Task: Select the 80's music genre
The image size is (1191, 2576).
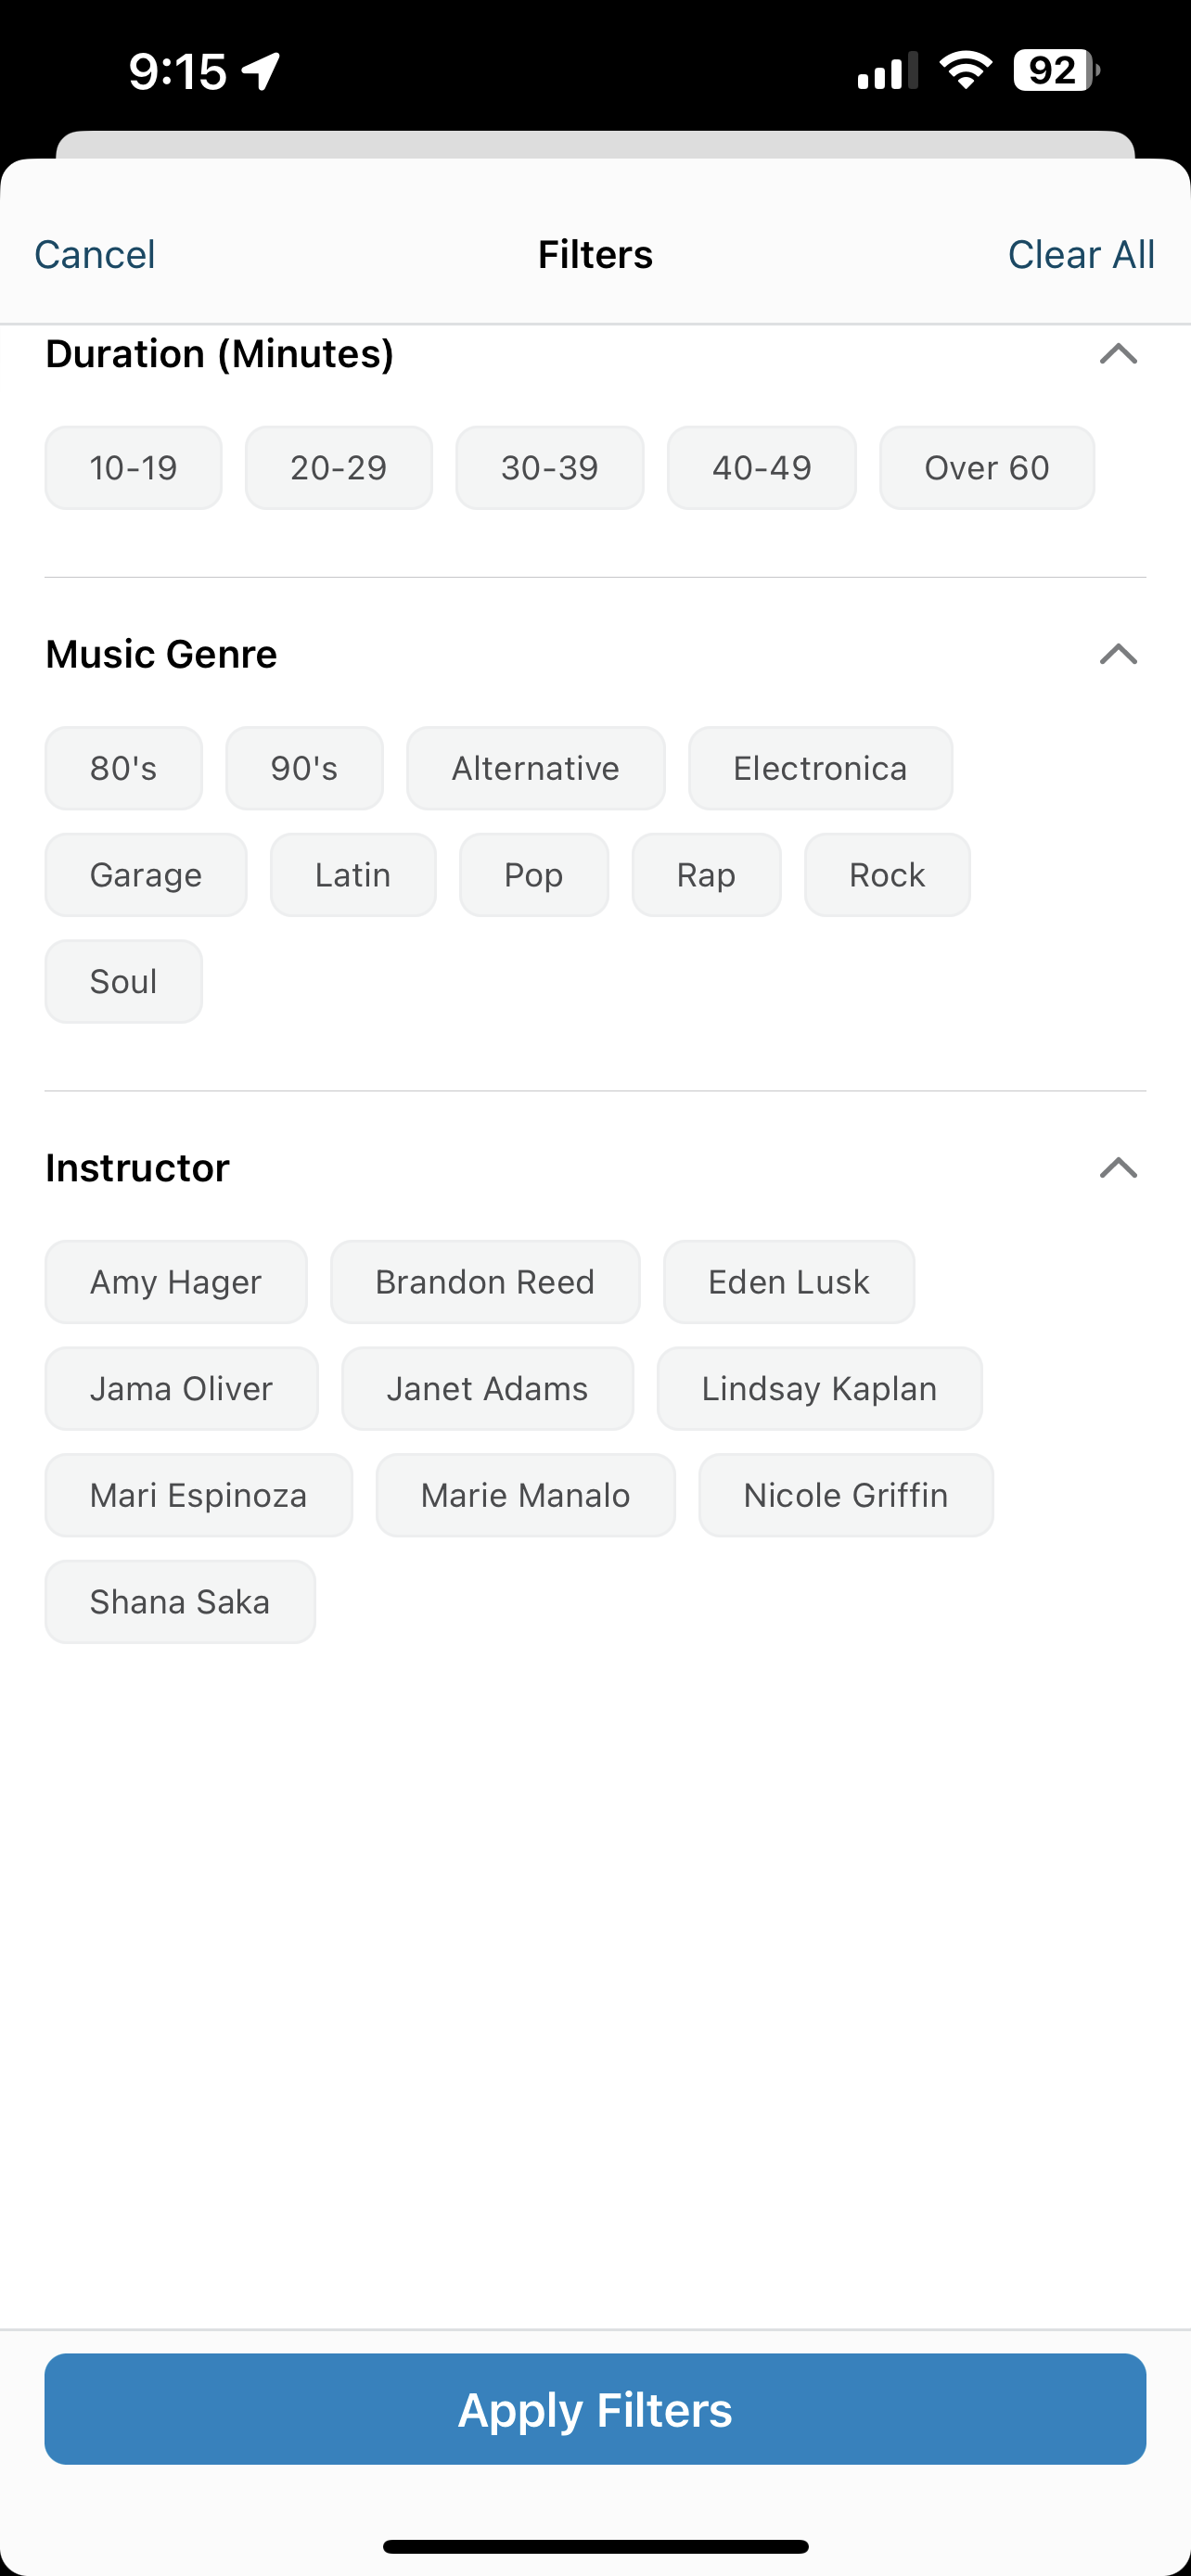Action: (124, 768)
